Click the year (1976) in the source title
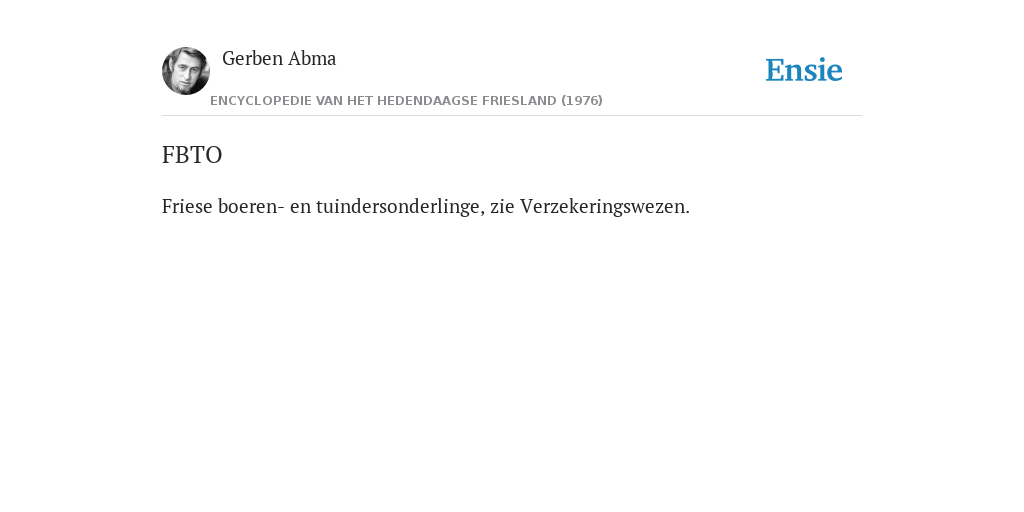This screenshot has width=1024, height=512. tap(582, 101)
